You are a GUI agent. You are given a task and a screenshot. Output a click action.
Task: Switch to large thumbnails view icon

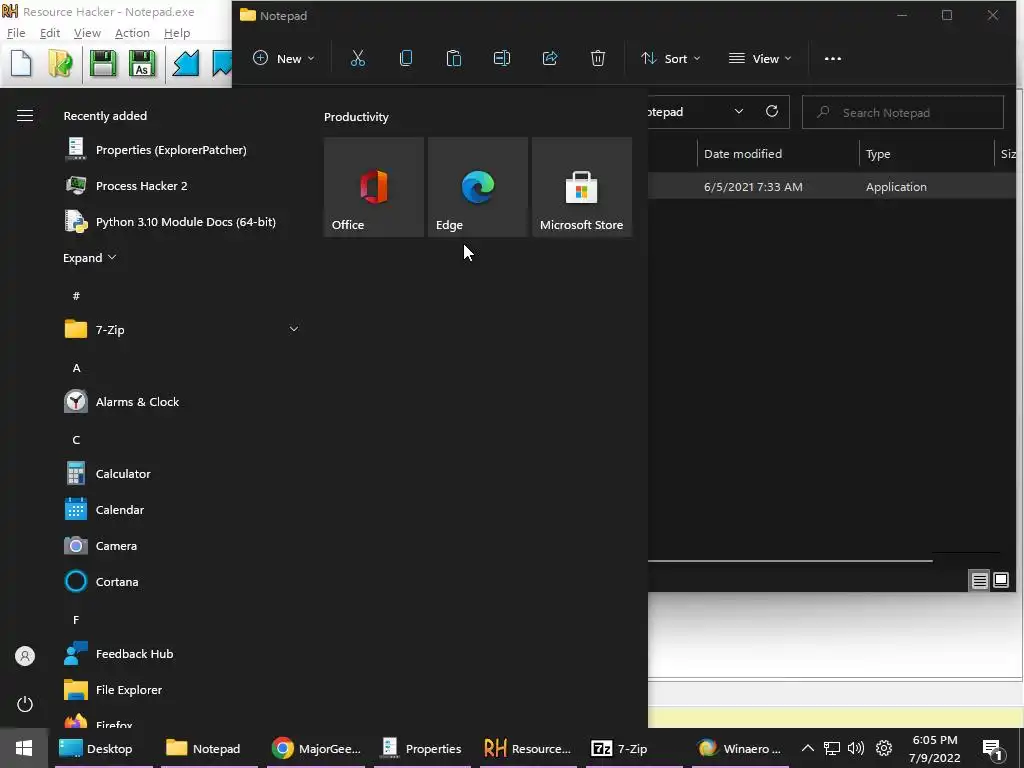[x=1001, y=580]
